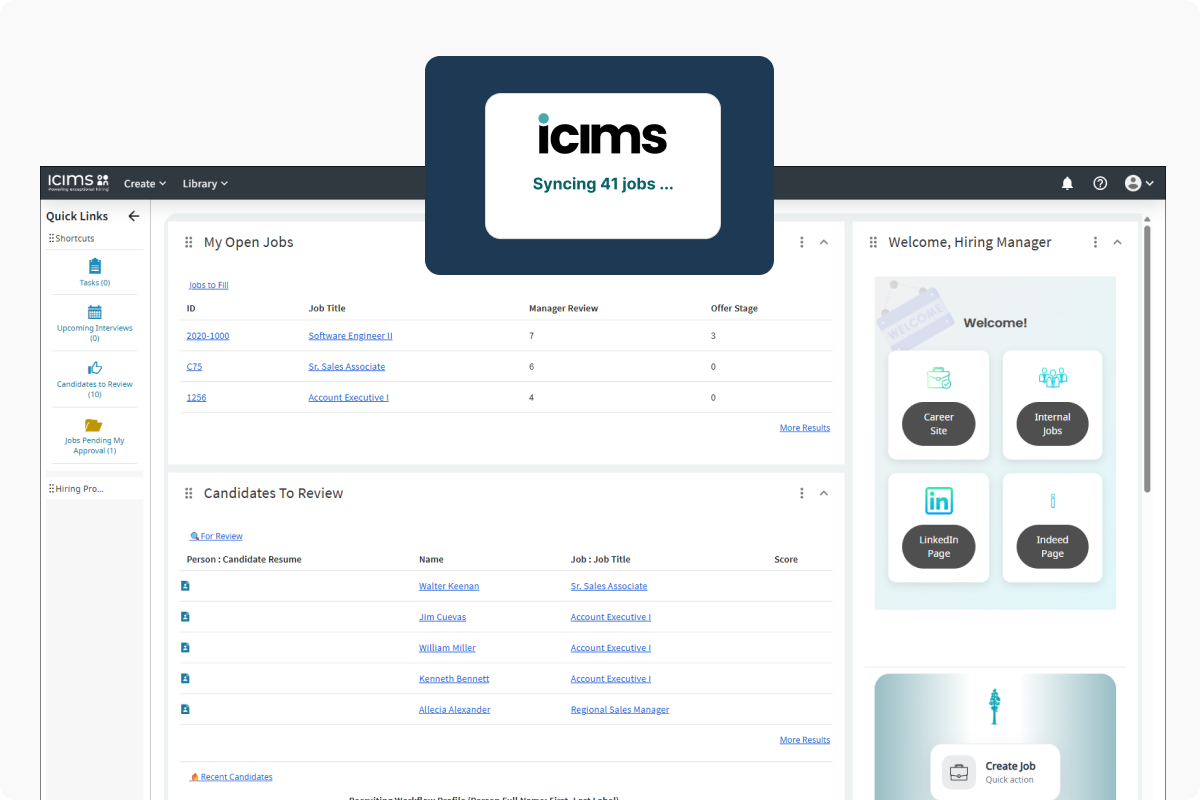Click the page vertical scrollbar
The width and height of the screenshot is (1200, 800).
click(1147, 360)
